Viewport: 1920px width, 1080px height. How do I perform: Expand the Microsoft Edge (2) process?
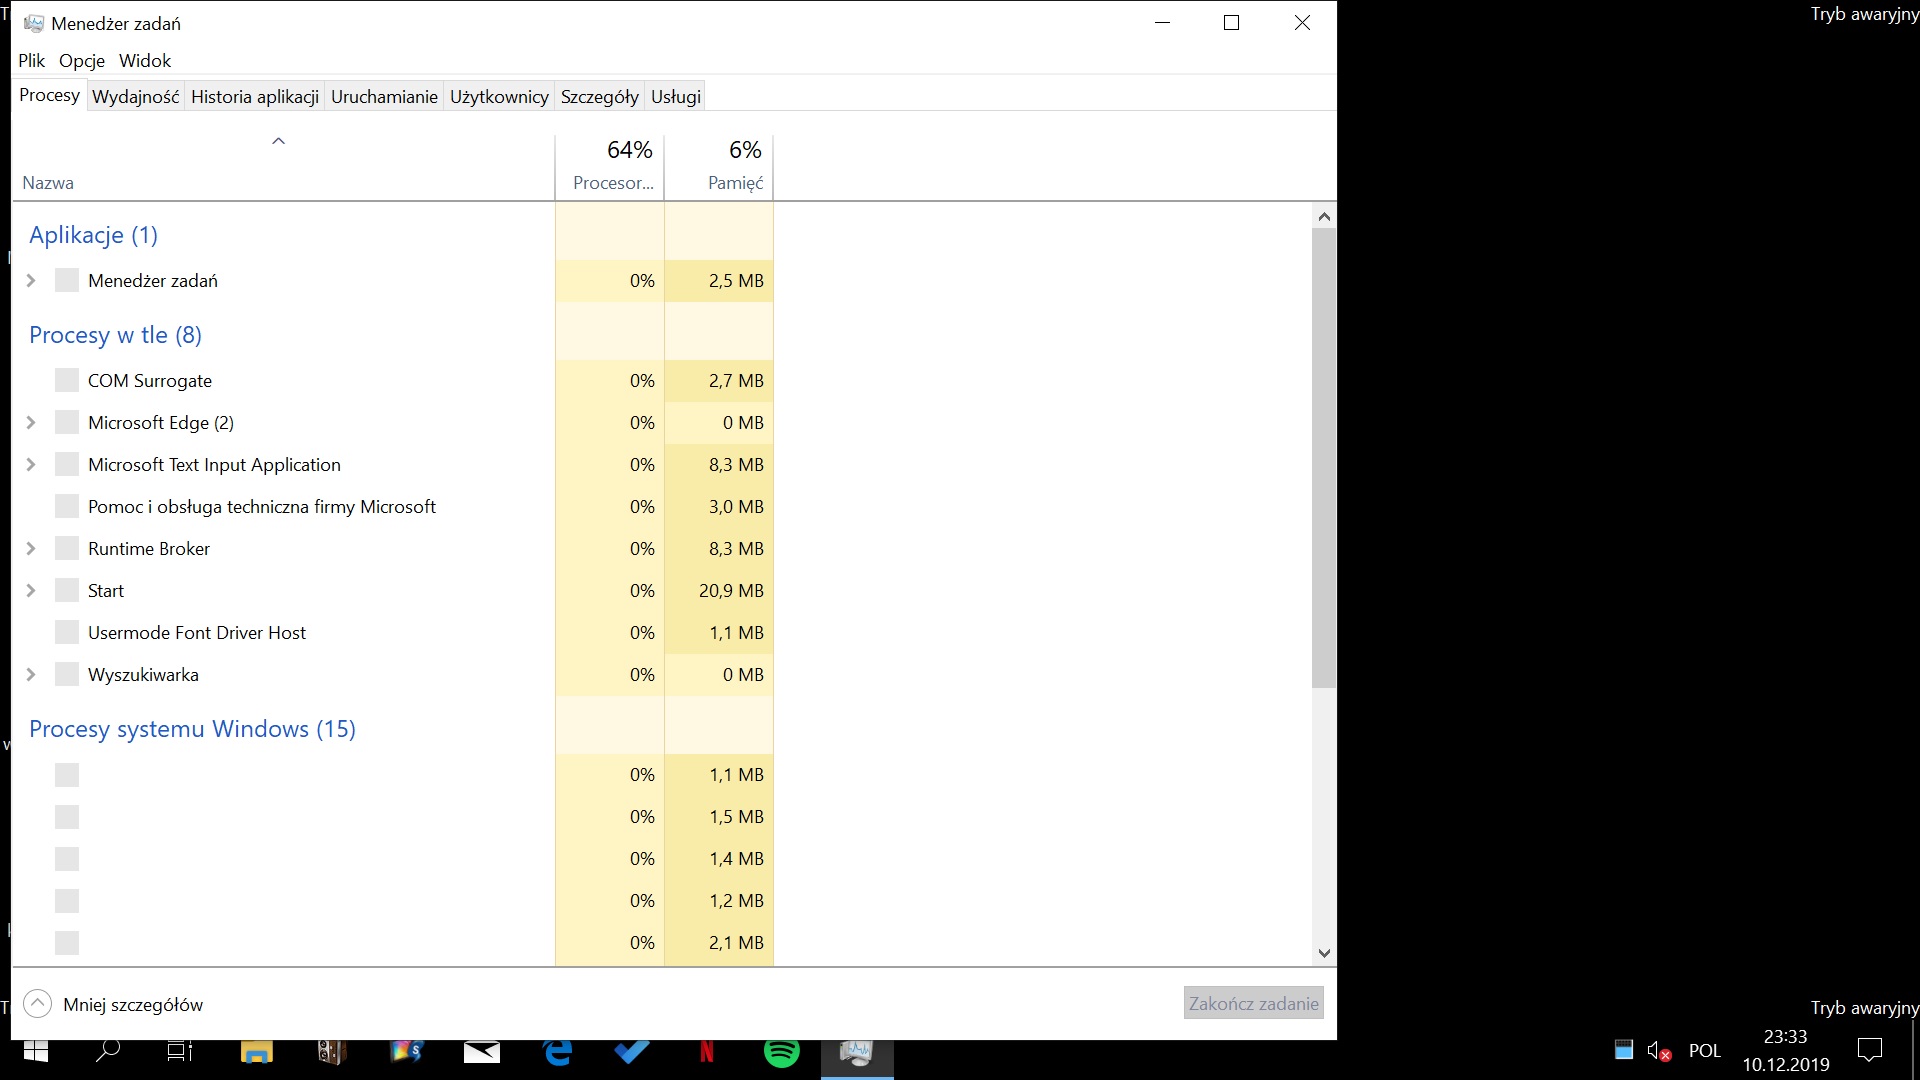coord(31,423)
